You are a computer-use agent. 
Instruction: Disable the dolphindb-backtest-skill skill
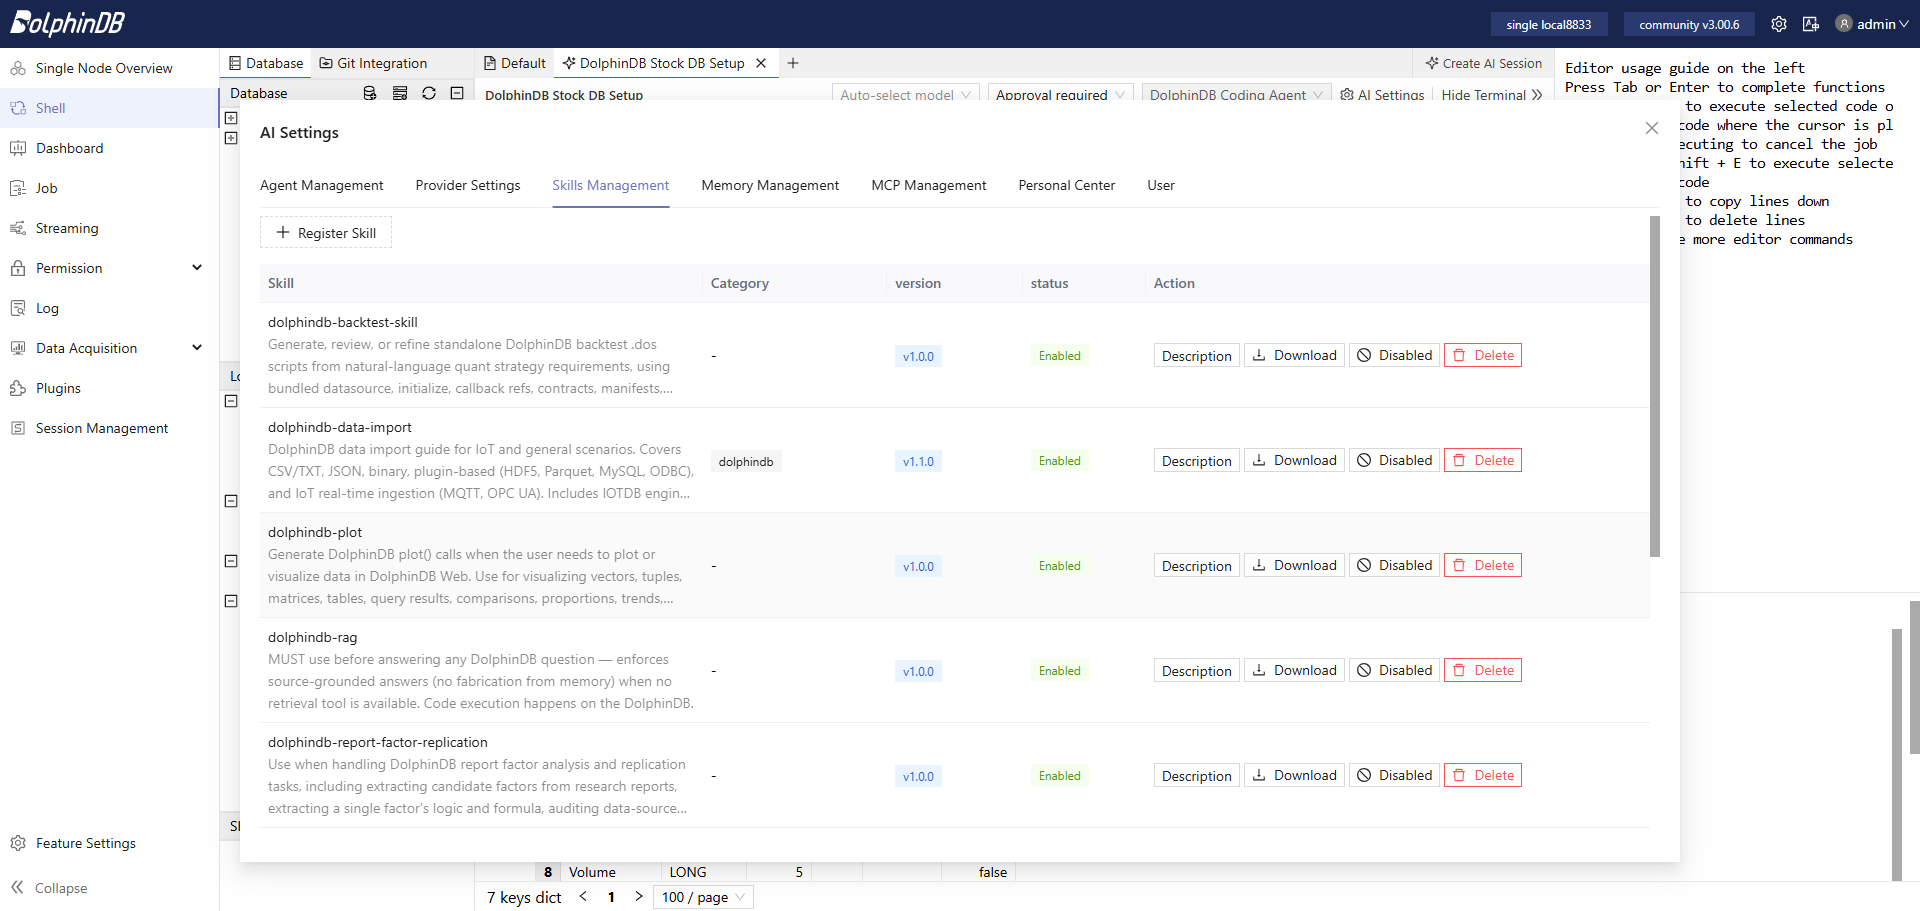pyautogui.click(x=1394, y=355)
